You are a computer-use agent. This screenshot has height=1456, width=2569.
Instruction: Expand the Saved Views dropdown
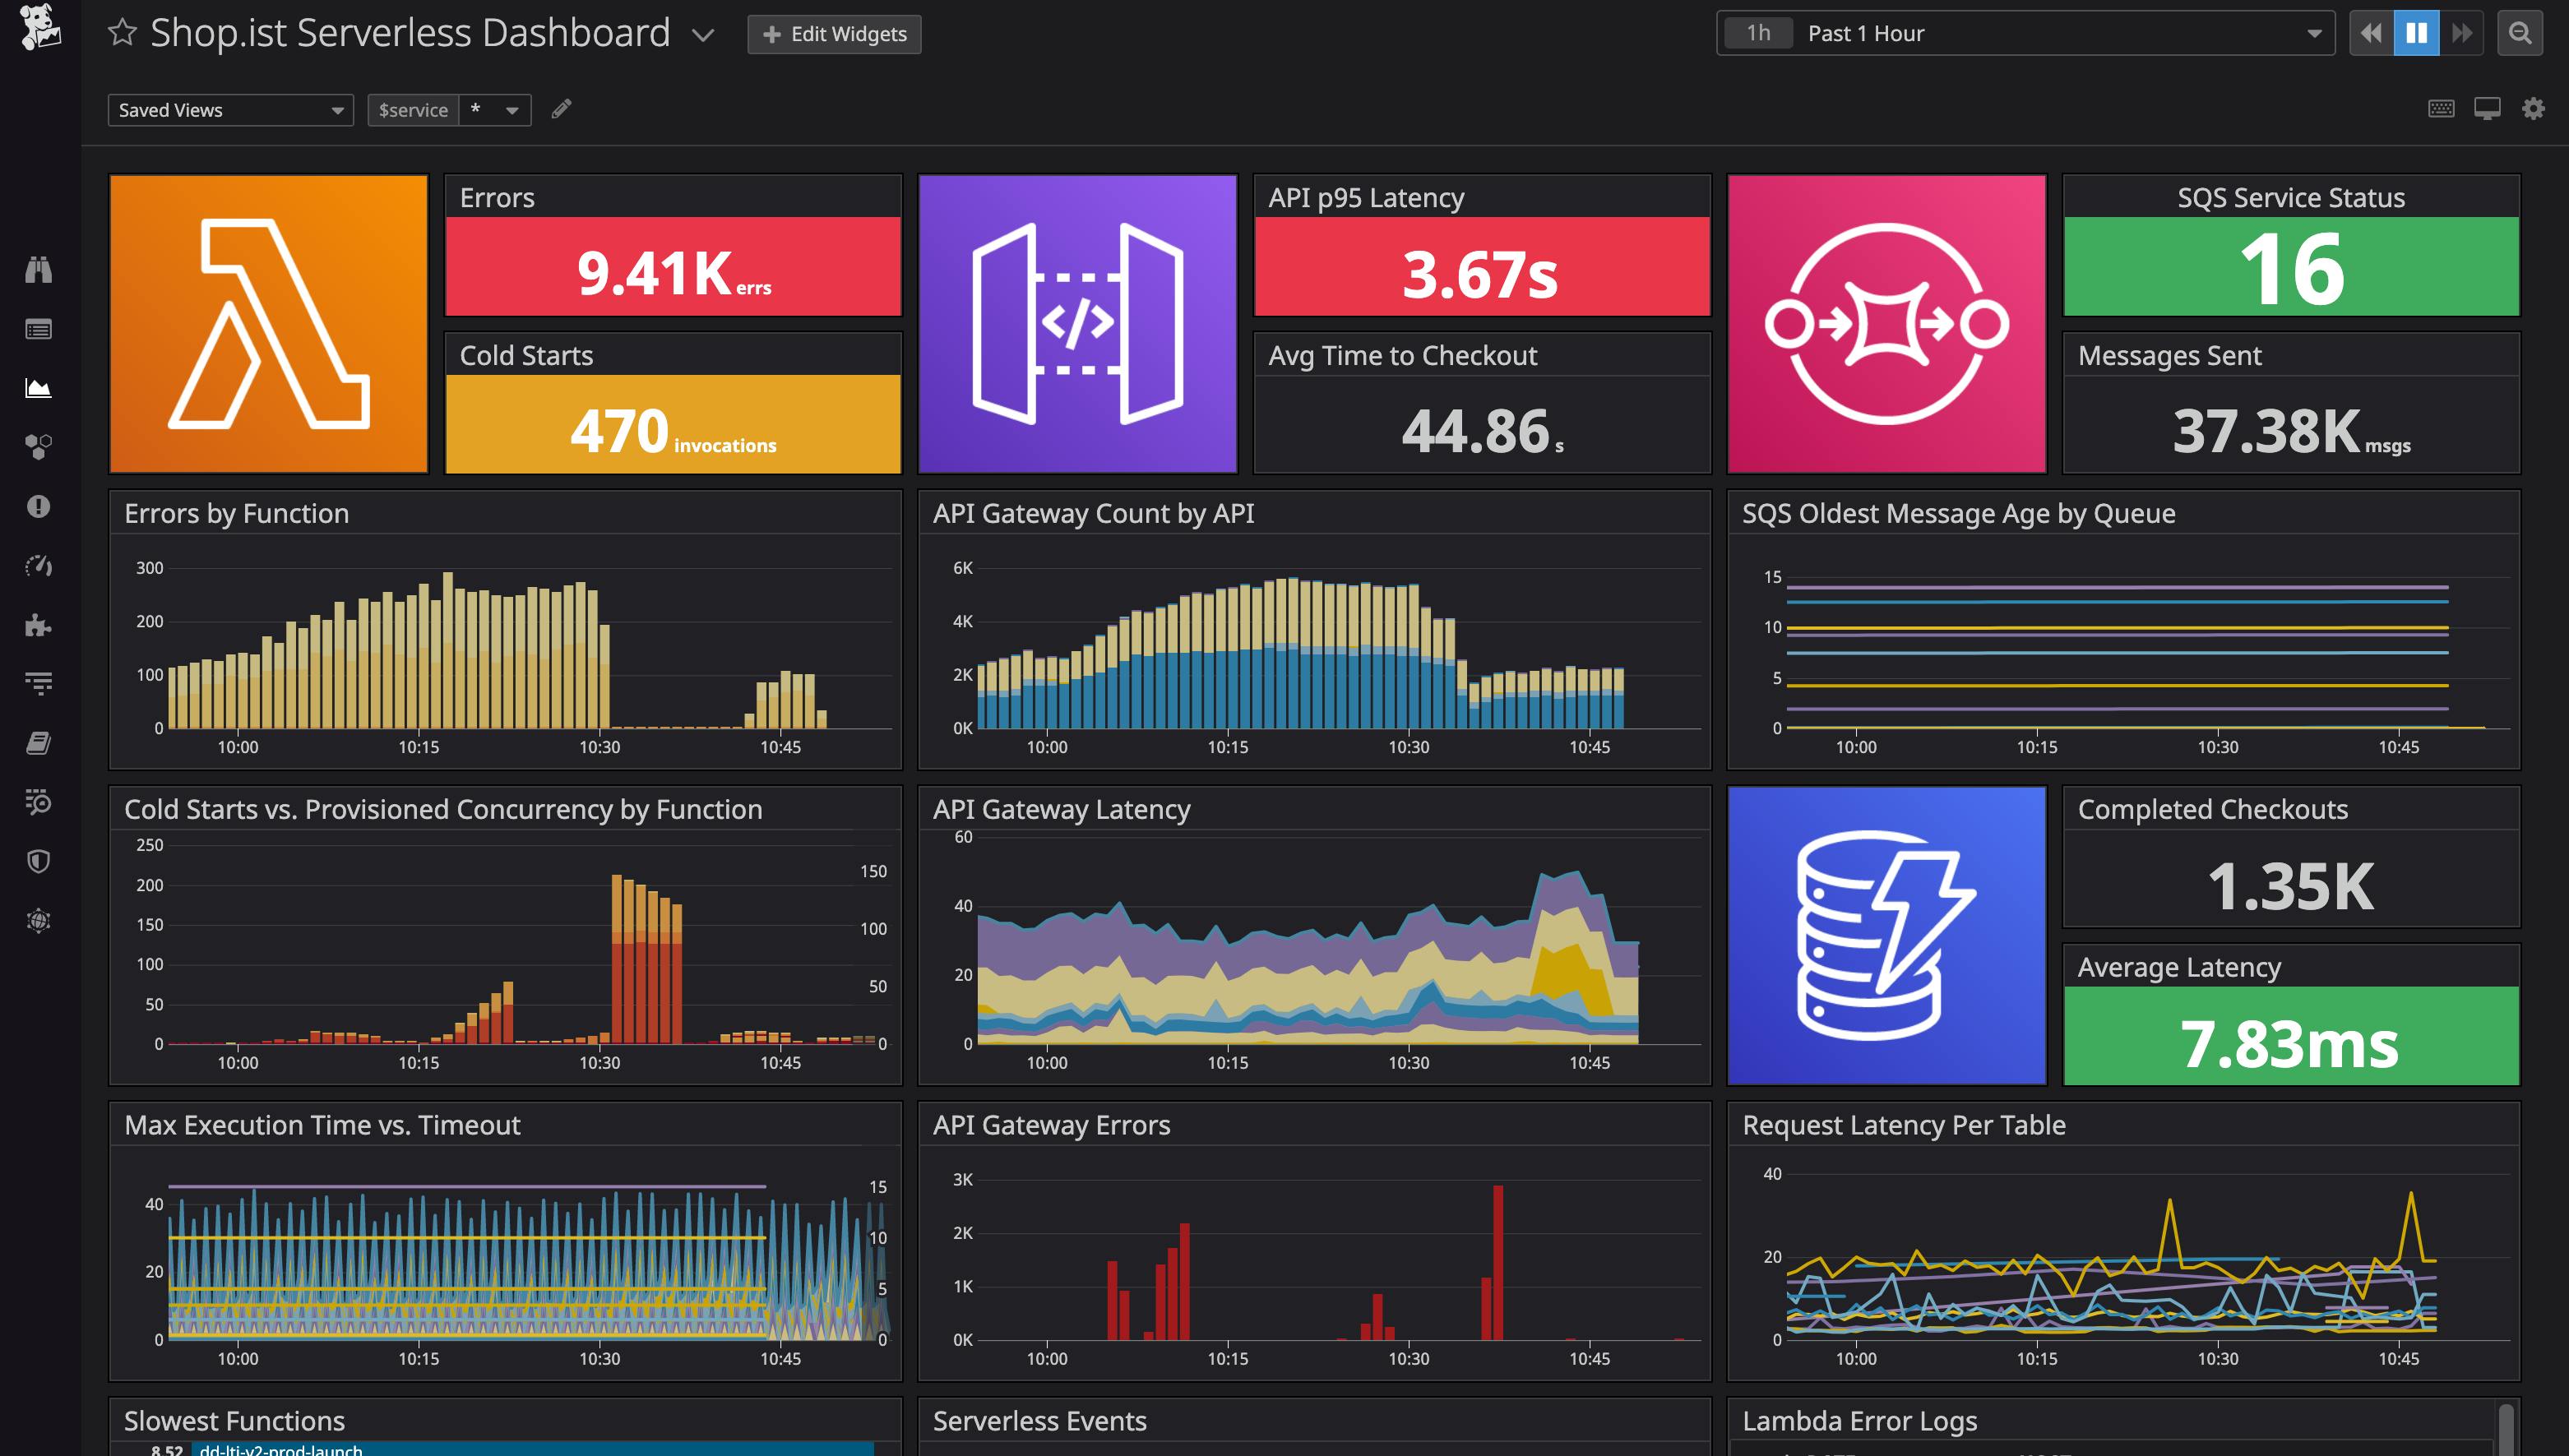coord(230,110)
